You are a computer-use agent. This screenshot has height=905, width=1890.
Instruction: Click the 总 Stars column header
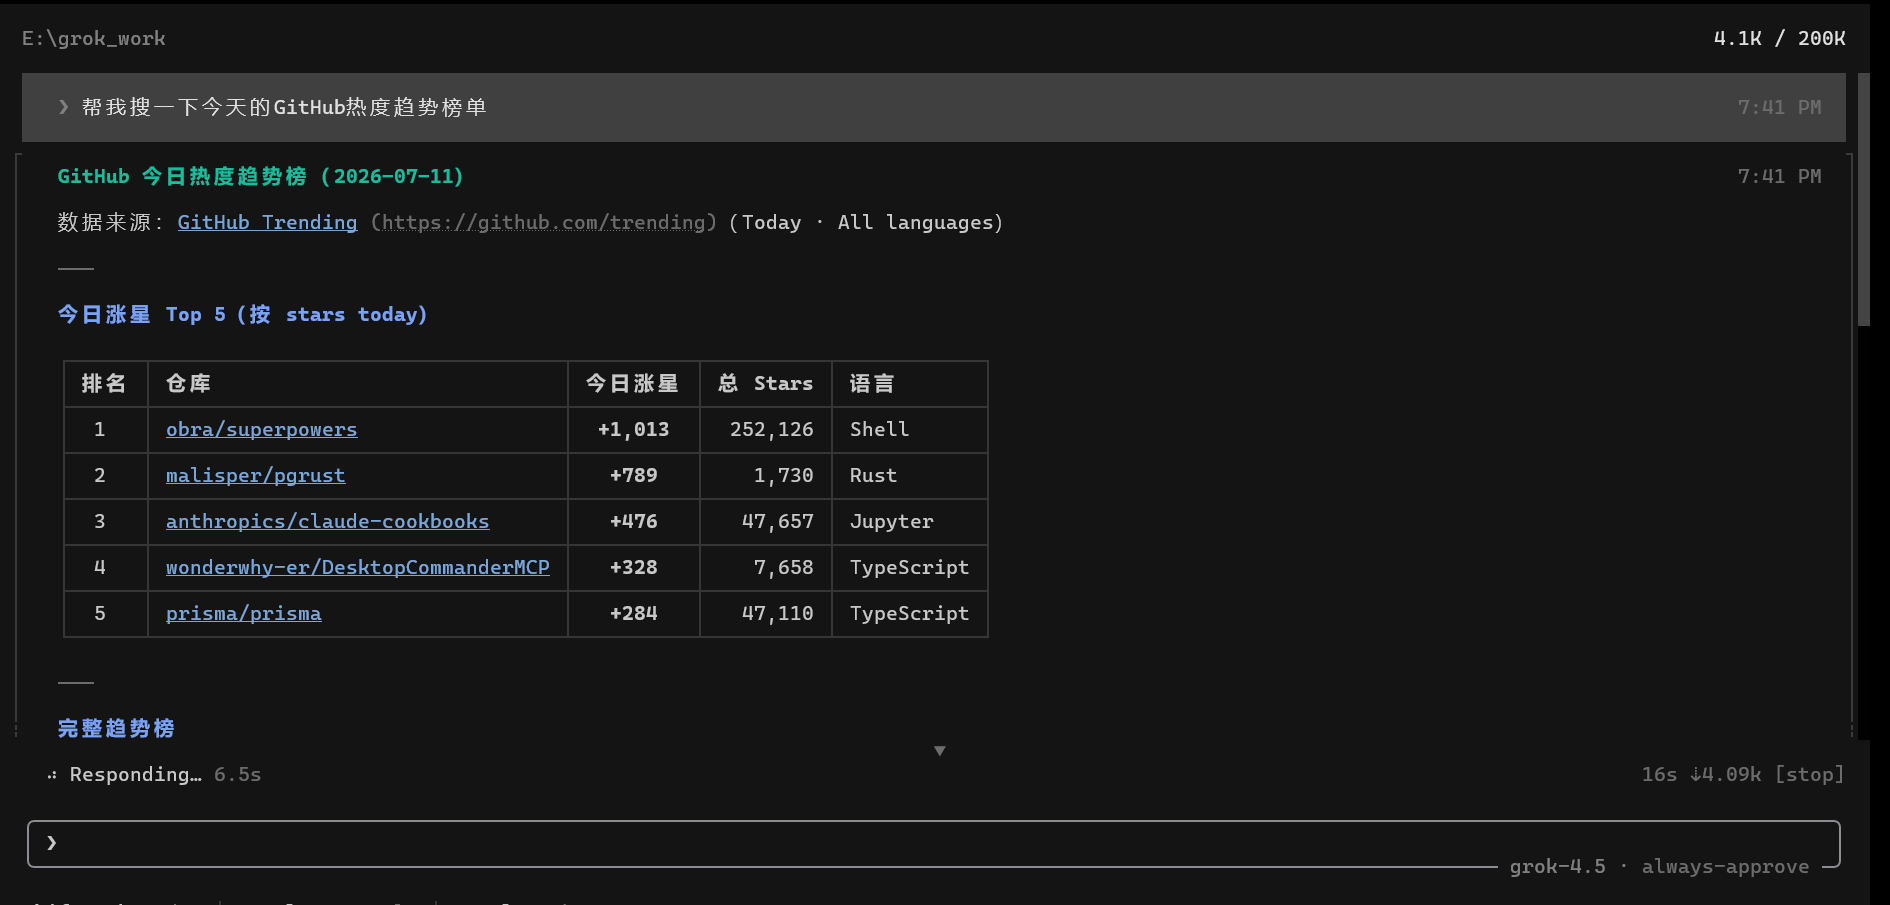(765, 383)
